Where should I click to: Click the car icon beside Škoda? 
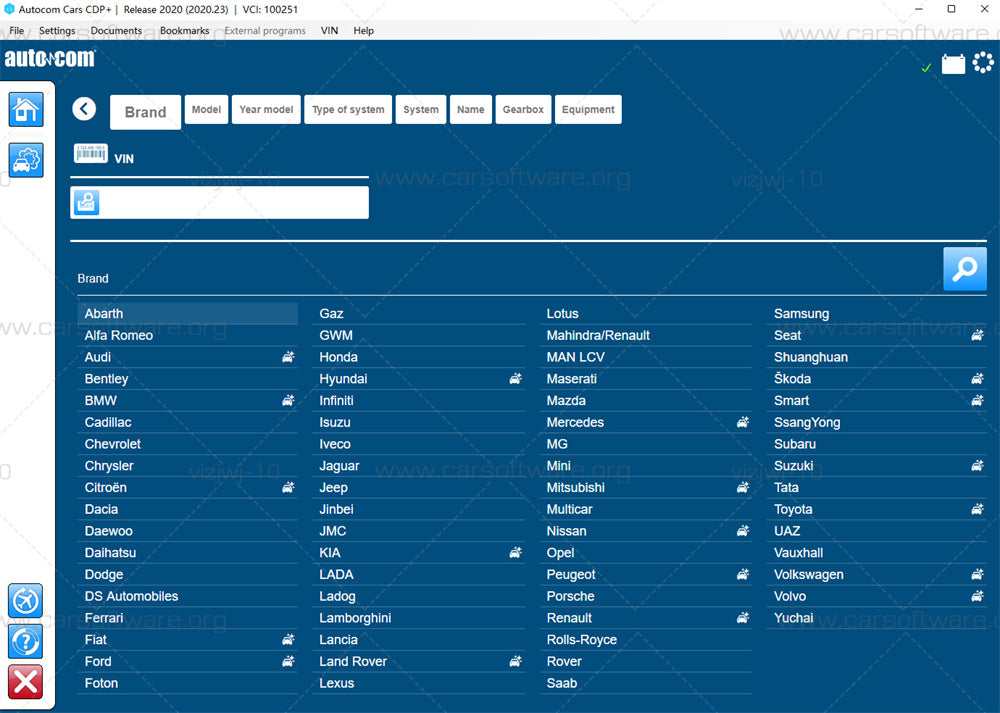(977, 379)
